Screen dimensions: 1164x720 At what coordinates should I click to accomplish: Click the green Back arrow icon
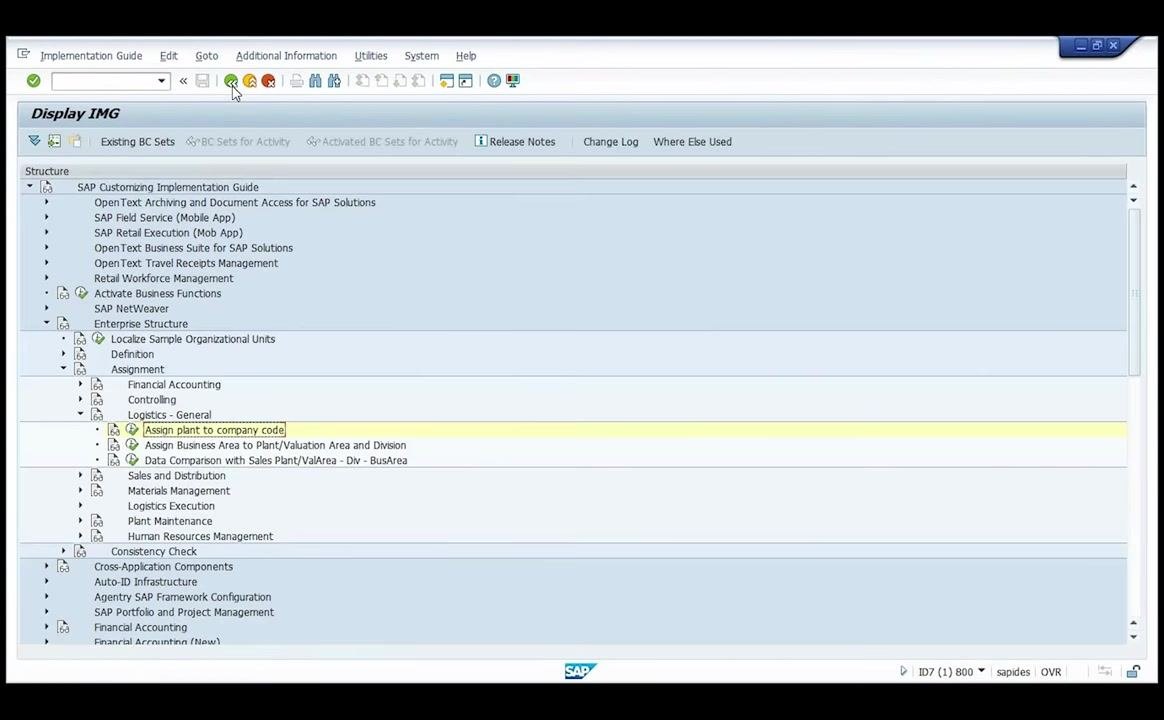click(x=231, y=81)
